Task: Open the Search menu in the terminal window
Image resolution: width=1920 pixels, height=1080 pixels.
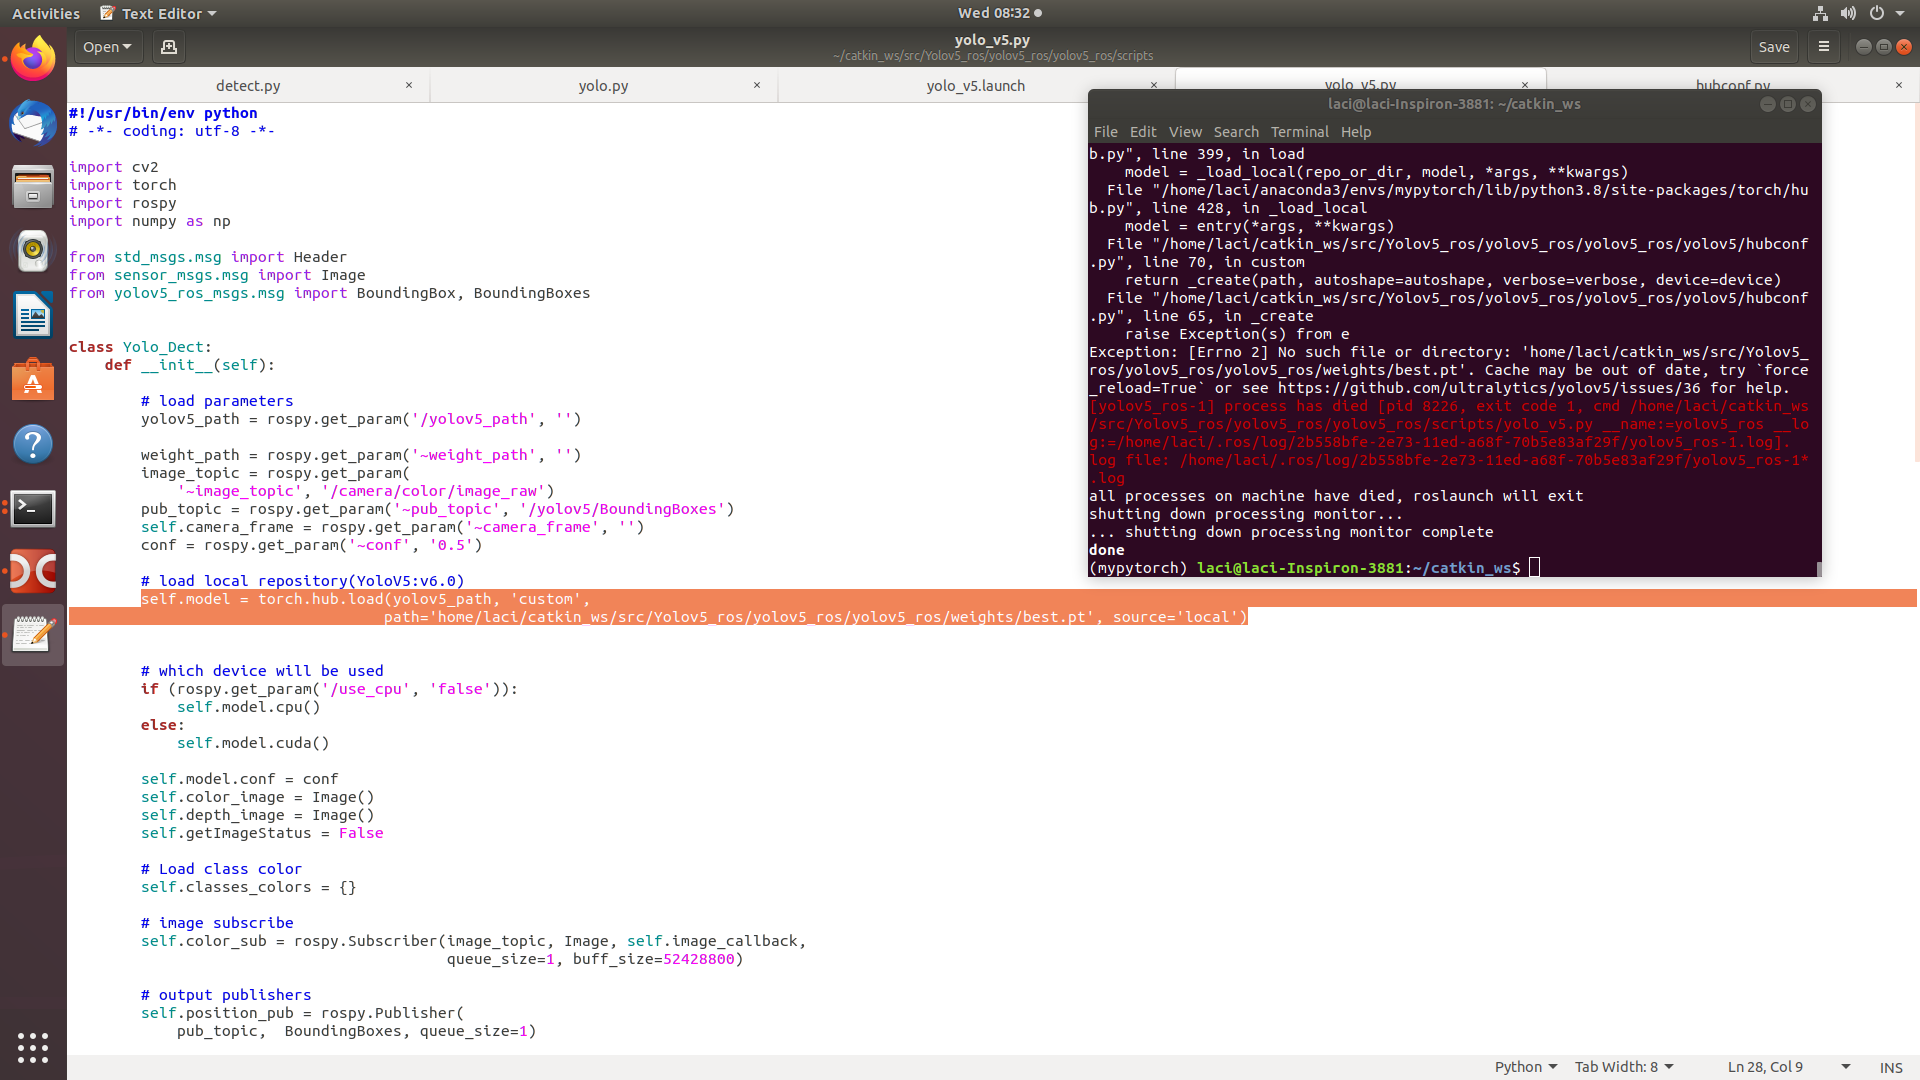Action: tap(1236, 131)
